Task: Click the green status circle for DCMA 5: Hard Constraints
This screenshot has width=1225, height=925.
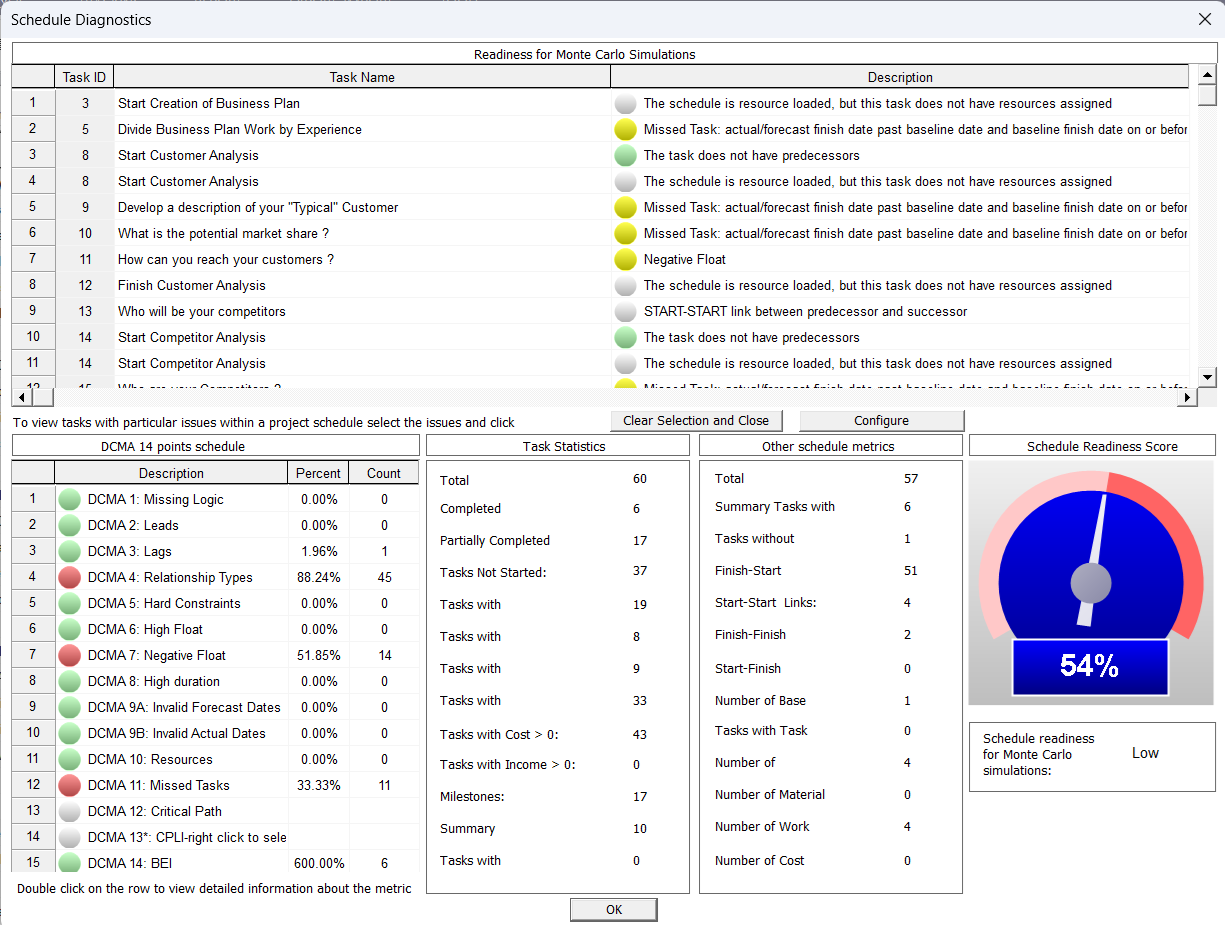Action: (69, 603)
